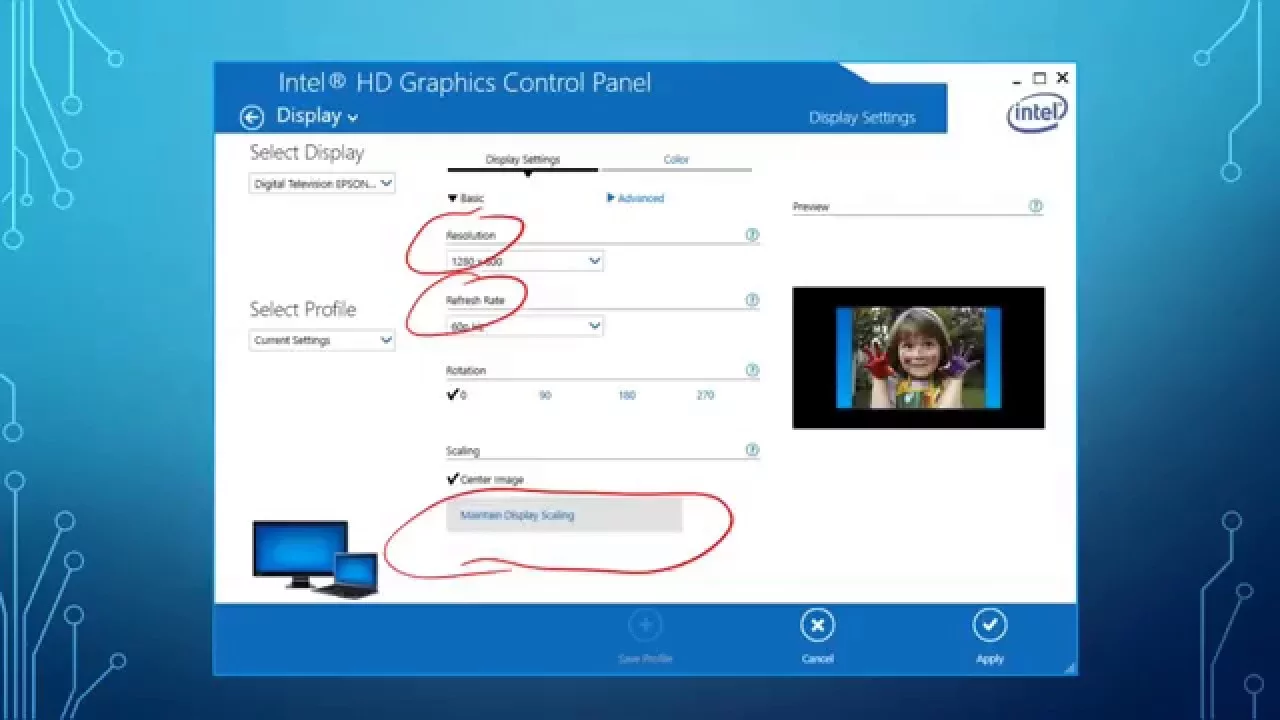Switch to the Color tab
1280x720 pixels.
676,159
